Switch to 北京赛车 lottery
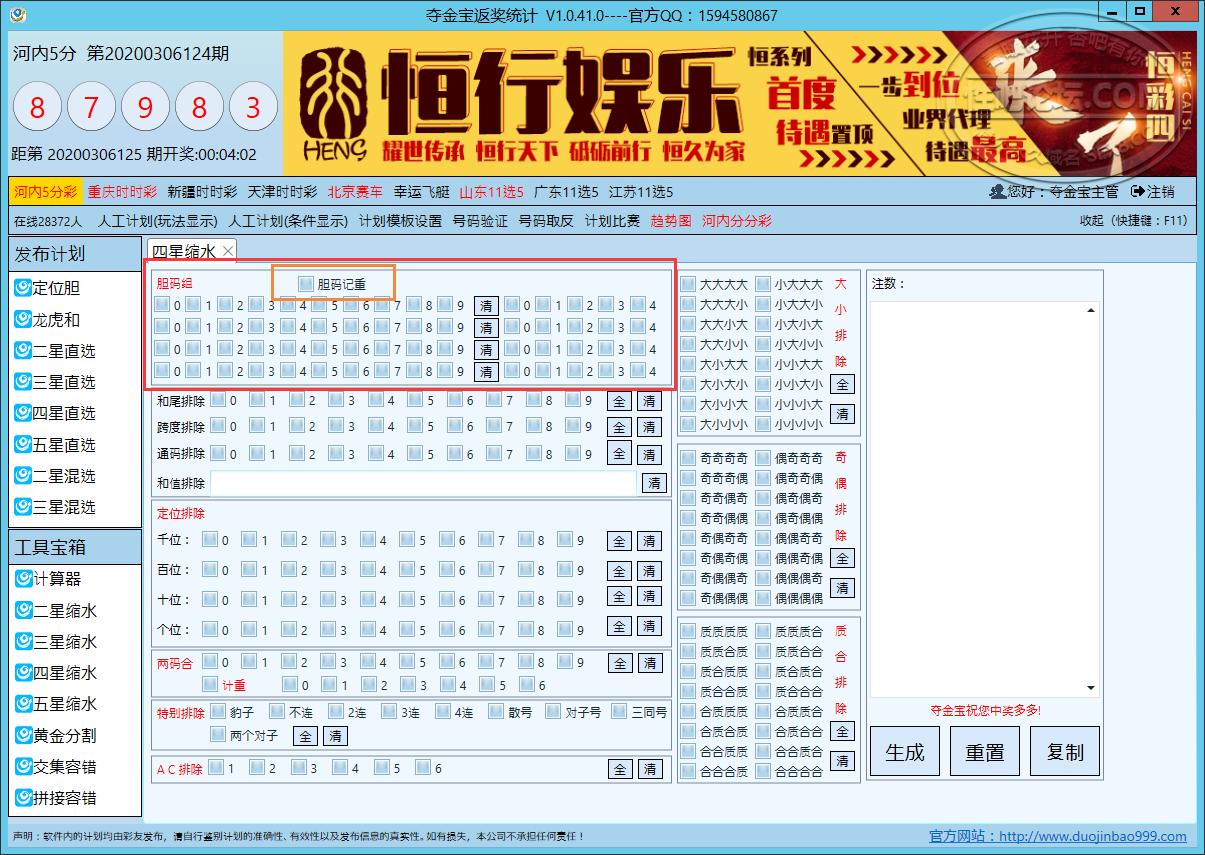 pyautogui.click(x=355, y=192)
